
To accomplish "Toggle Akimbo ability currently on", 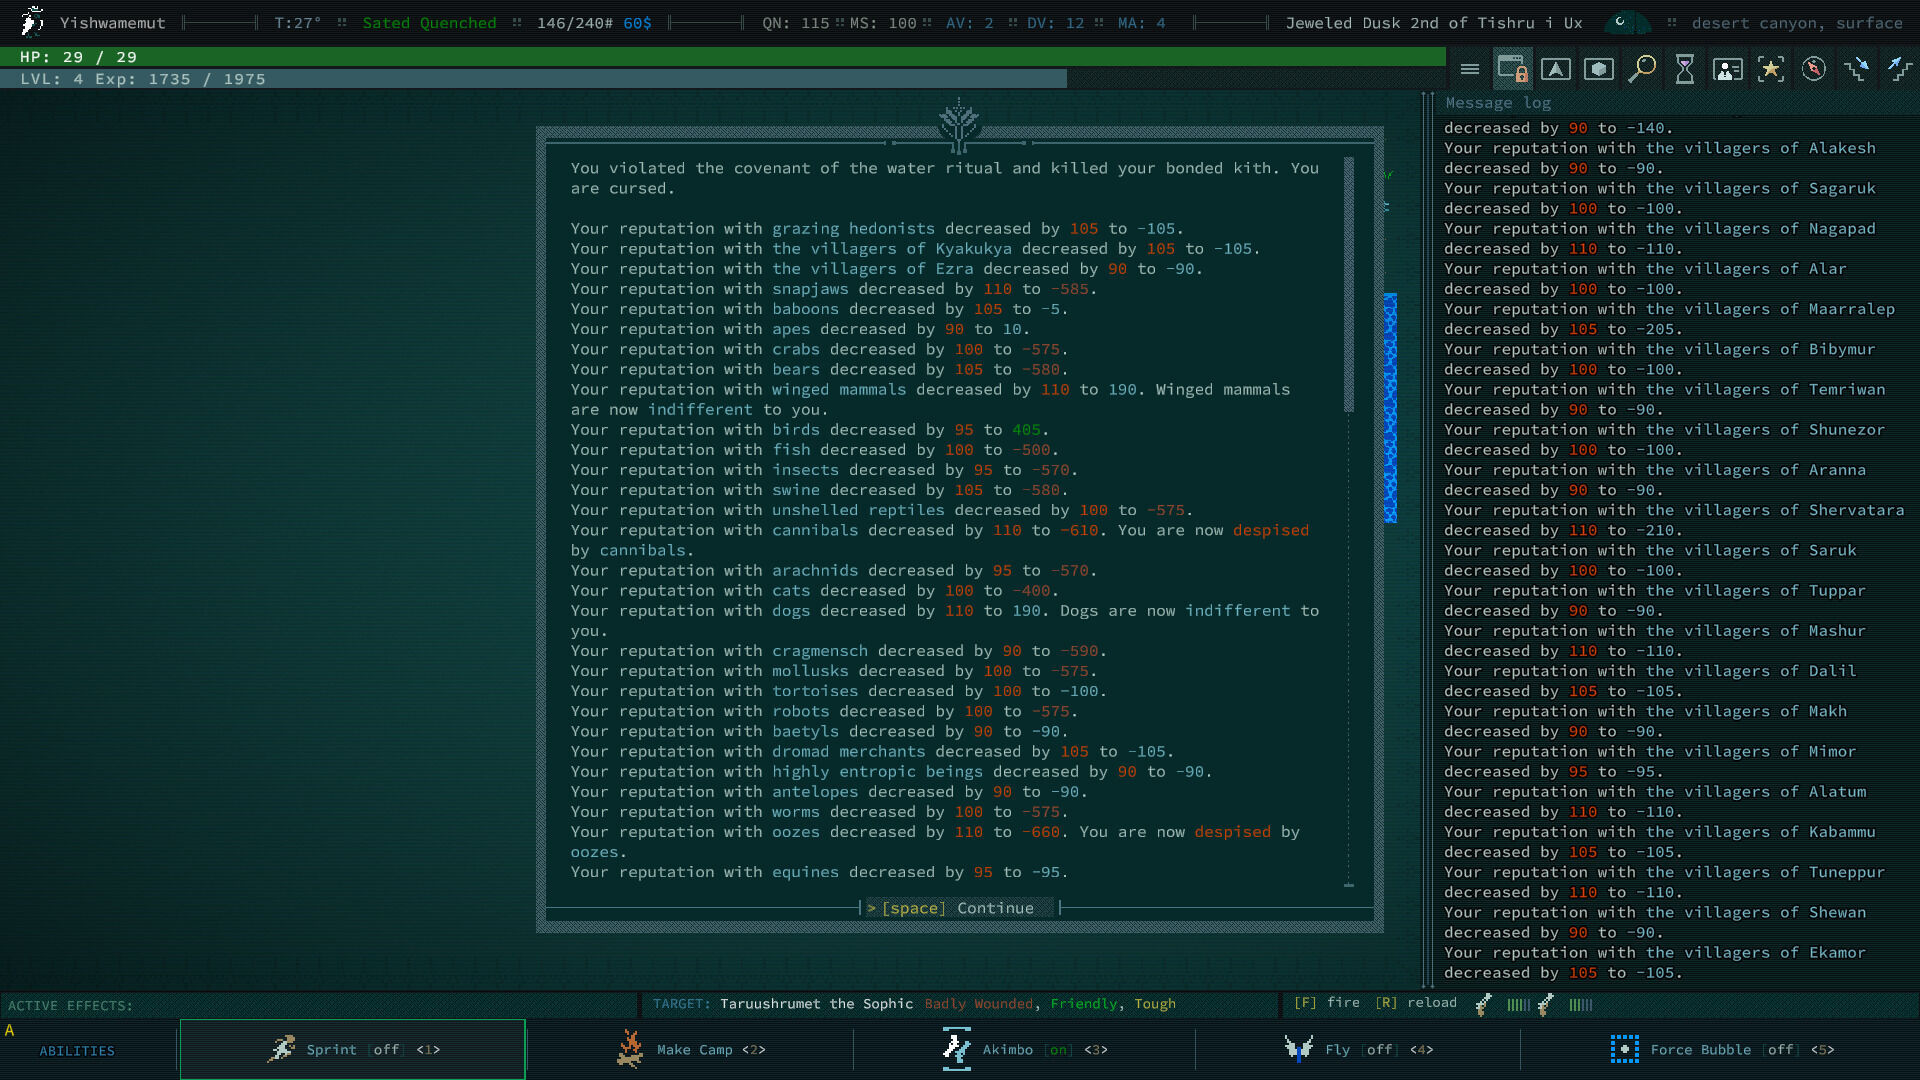I will point(1024,1049).
